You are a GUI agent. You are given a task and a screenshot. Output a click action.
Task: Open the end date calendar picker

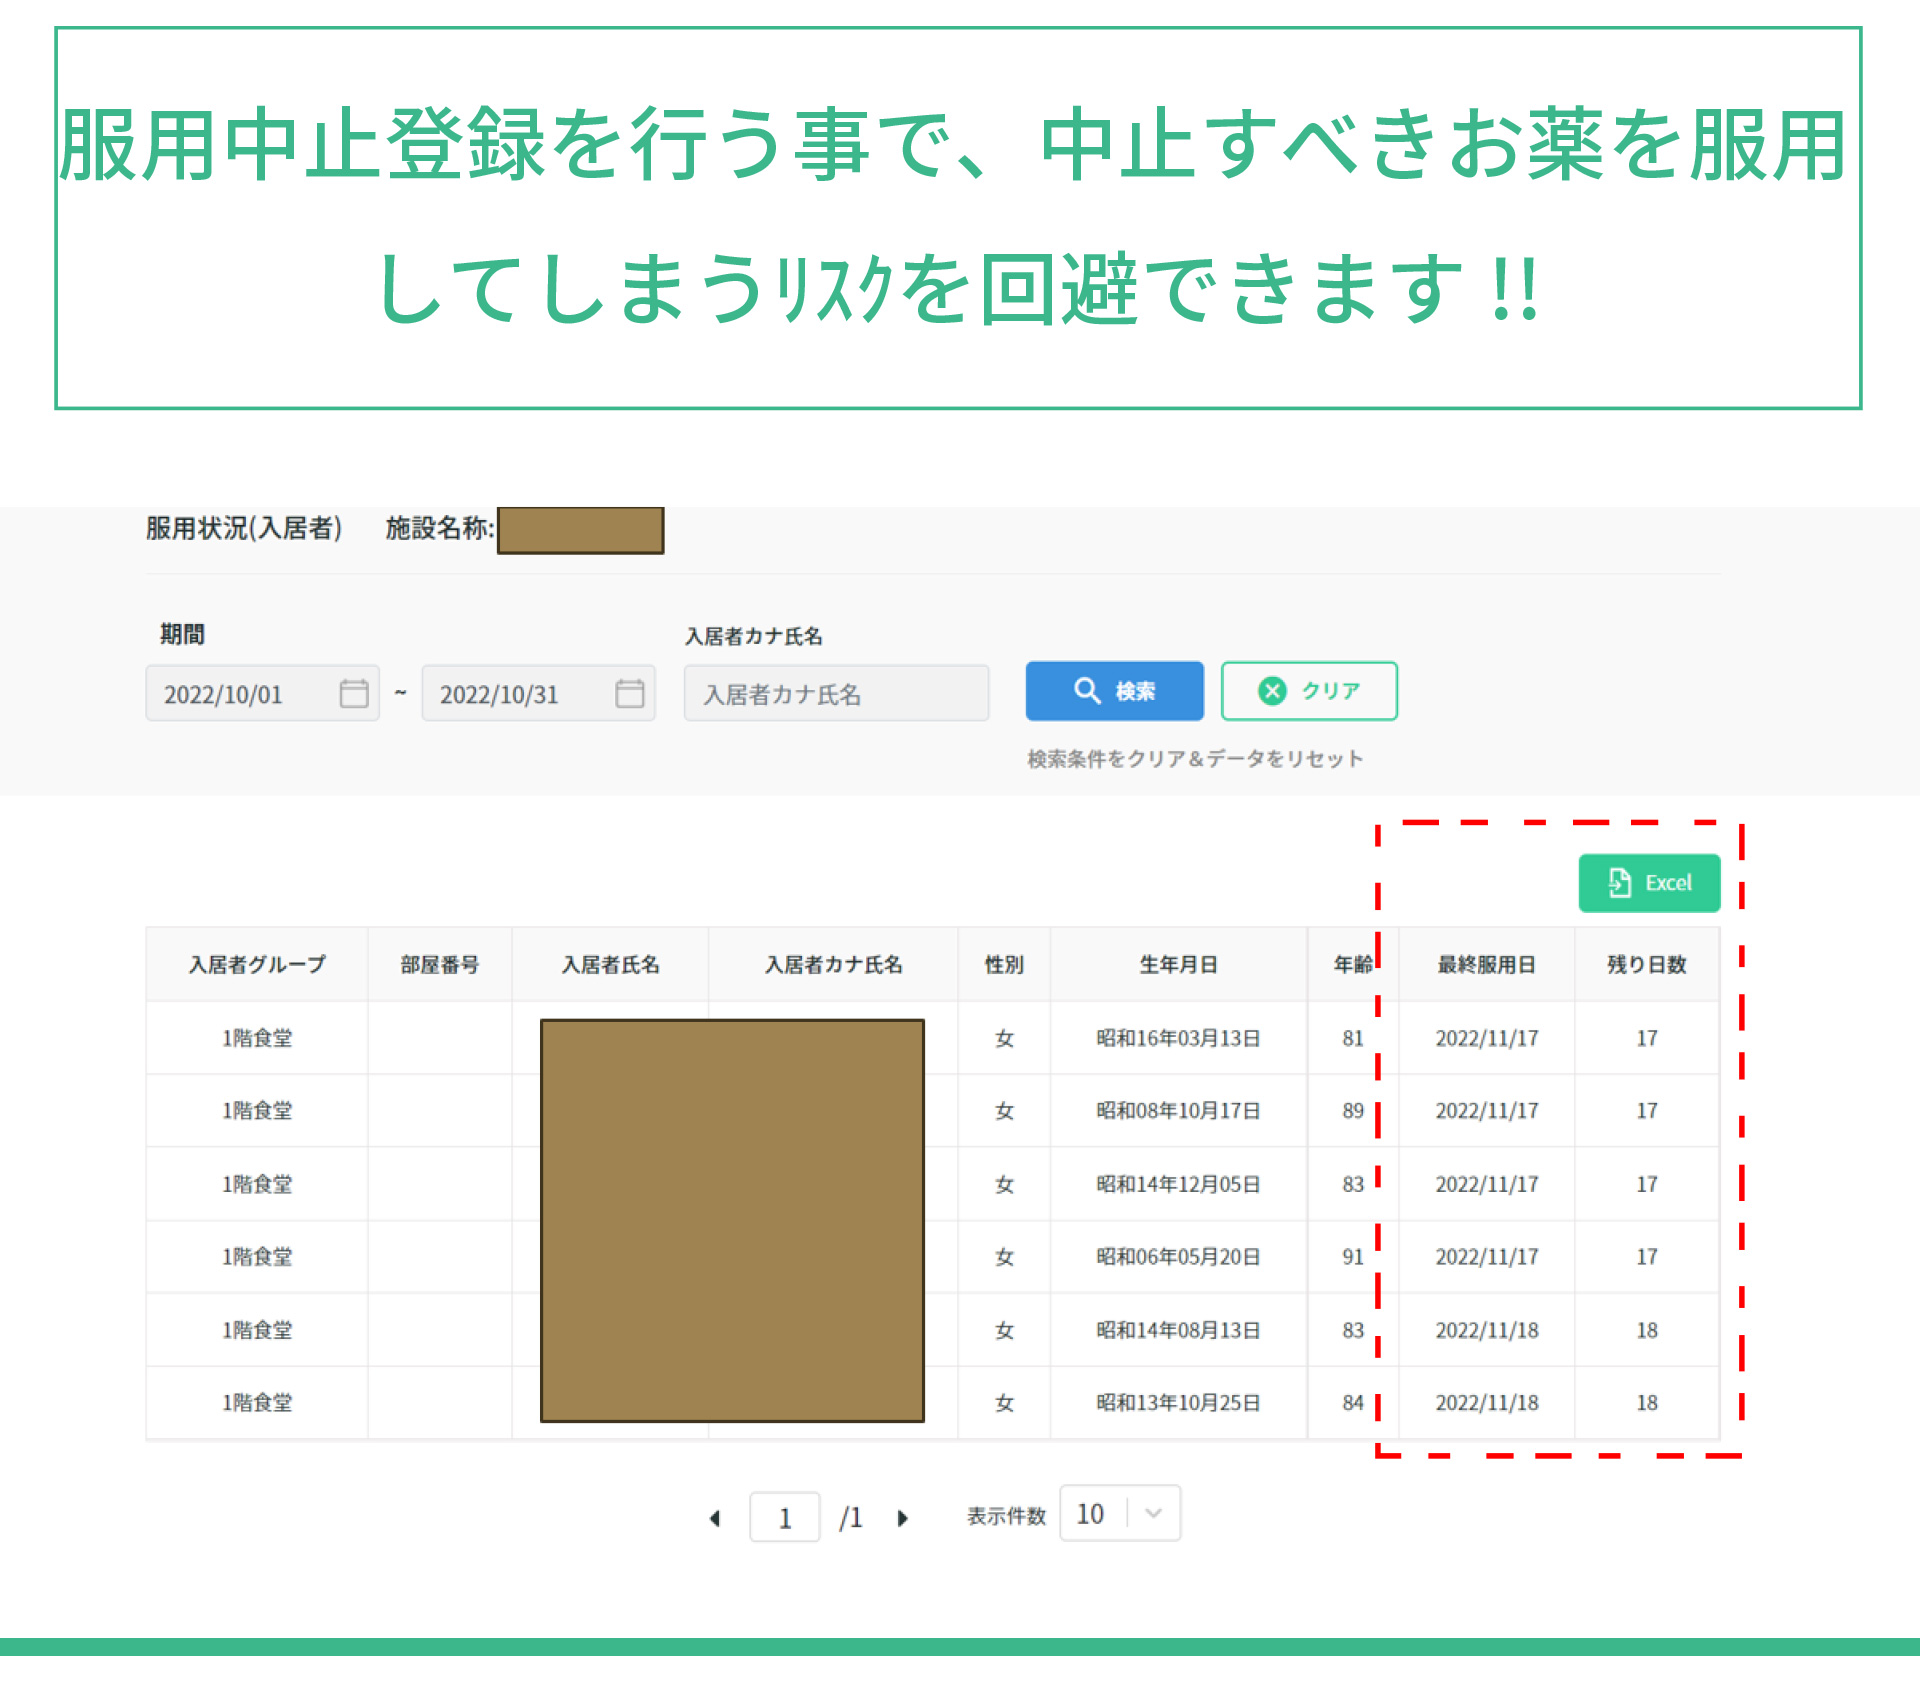pos(630,693)
